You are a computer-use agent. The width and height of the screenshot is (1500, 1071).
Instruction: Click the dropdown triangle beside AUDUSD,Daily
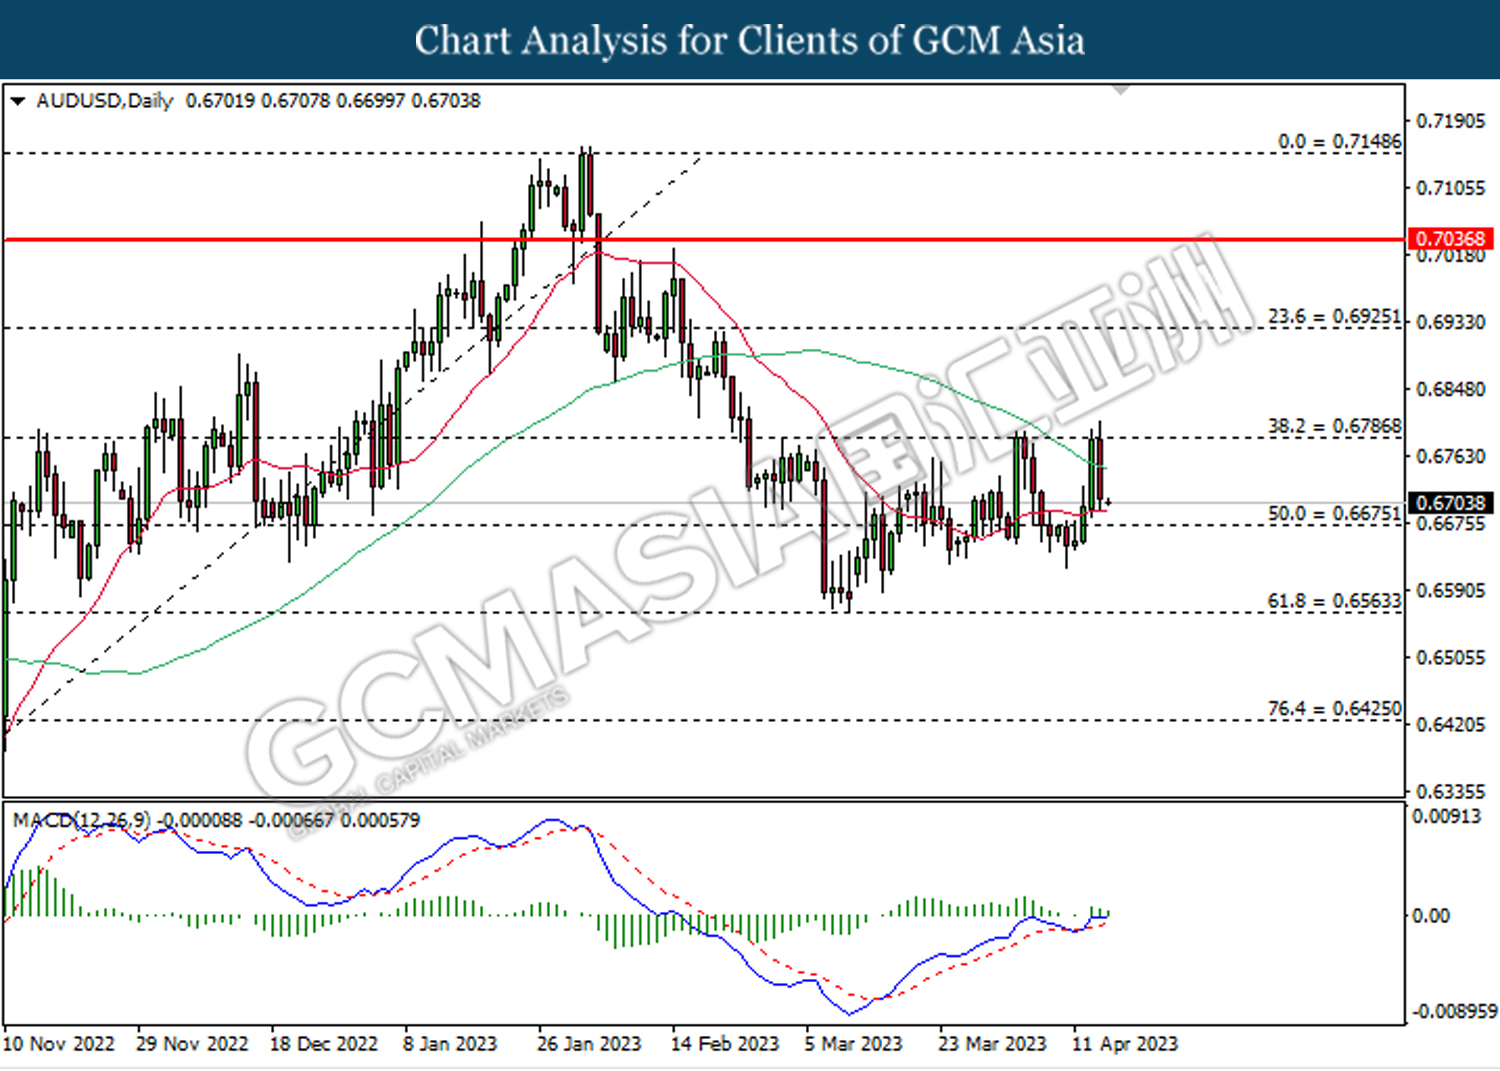(17, 101)
